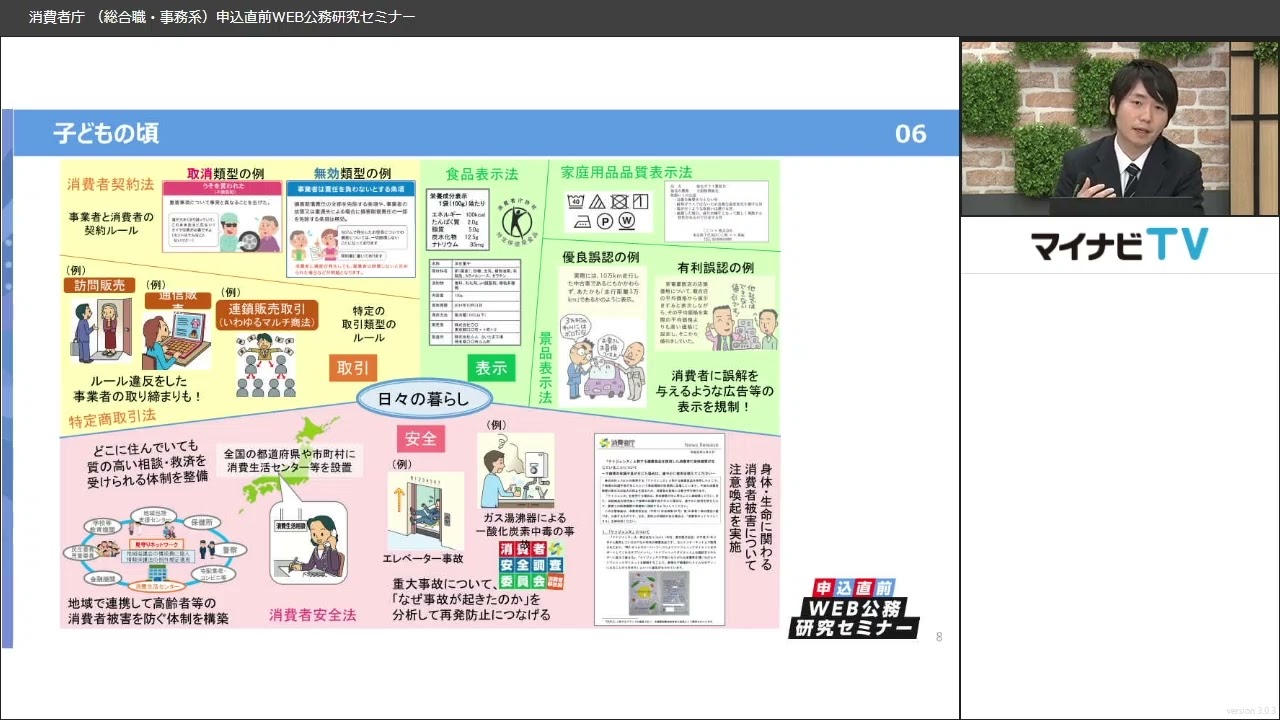Screen dimensions: 1280x720
Task: Click the 有利誤認の例 heading
Action: tap(715, 267)
